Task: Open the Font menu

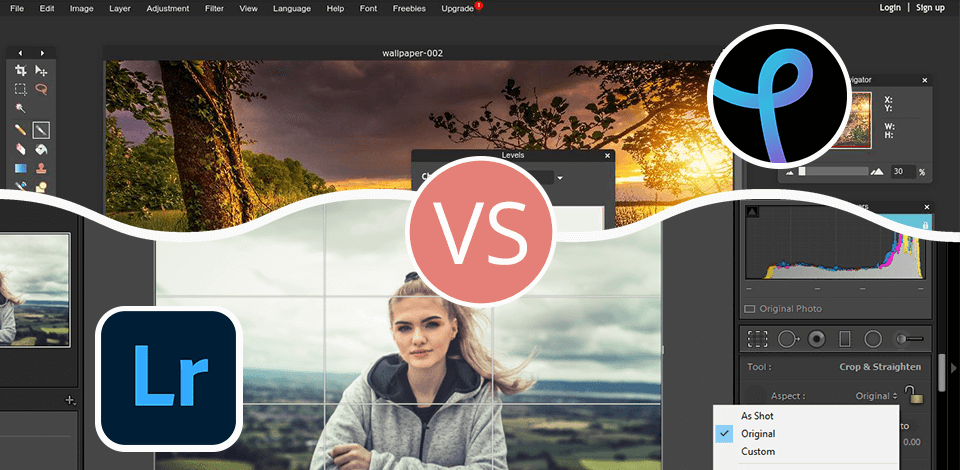Action: click(x=369, y=9)
